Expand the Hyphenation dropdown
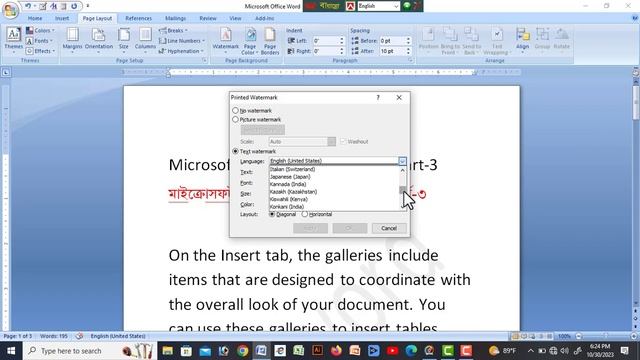Viewport: 640px width, 360px height. point(181,51)
